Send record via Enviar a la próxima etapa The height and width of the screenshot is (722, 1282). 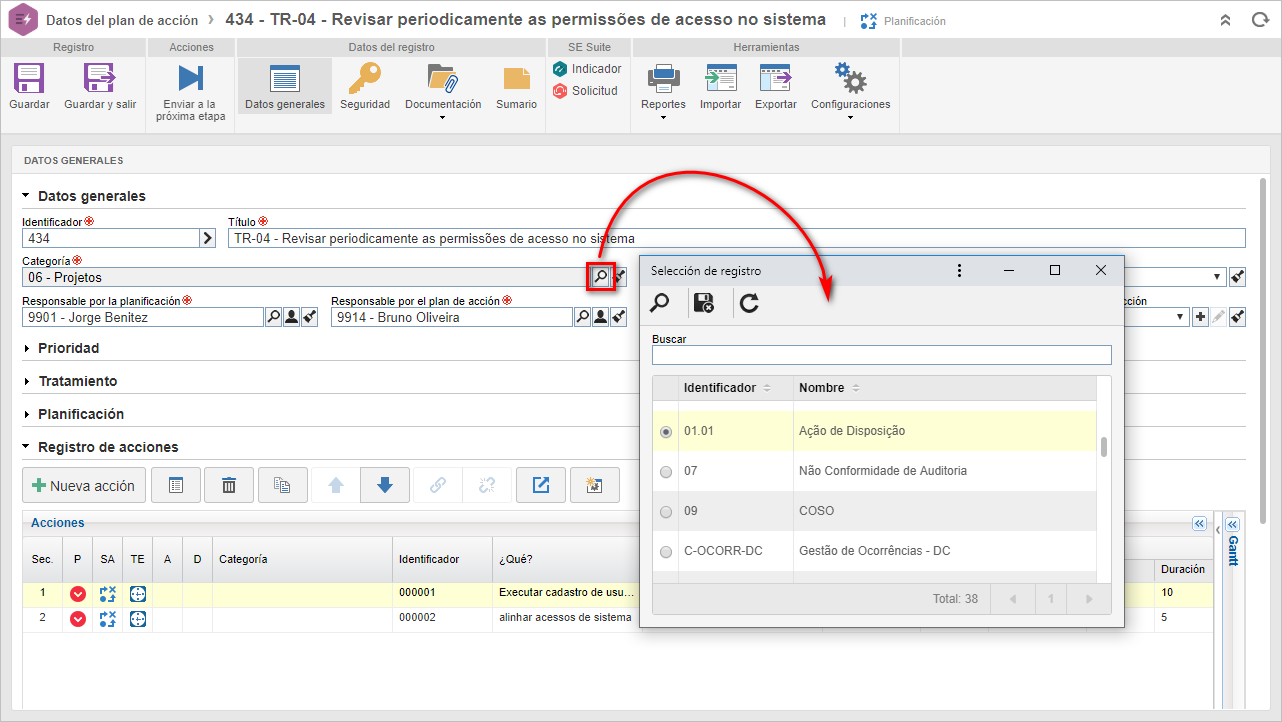click(190, 78)
